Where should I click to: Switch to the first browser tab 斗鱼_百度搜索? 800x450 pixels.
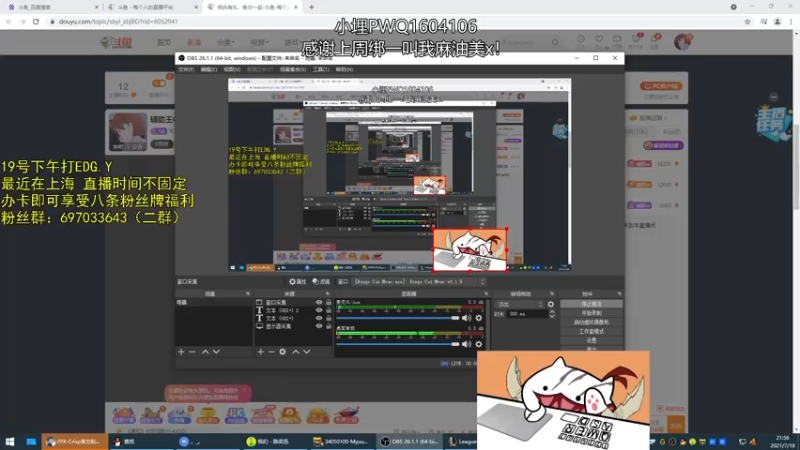[51, 7]
